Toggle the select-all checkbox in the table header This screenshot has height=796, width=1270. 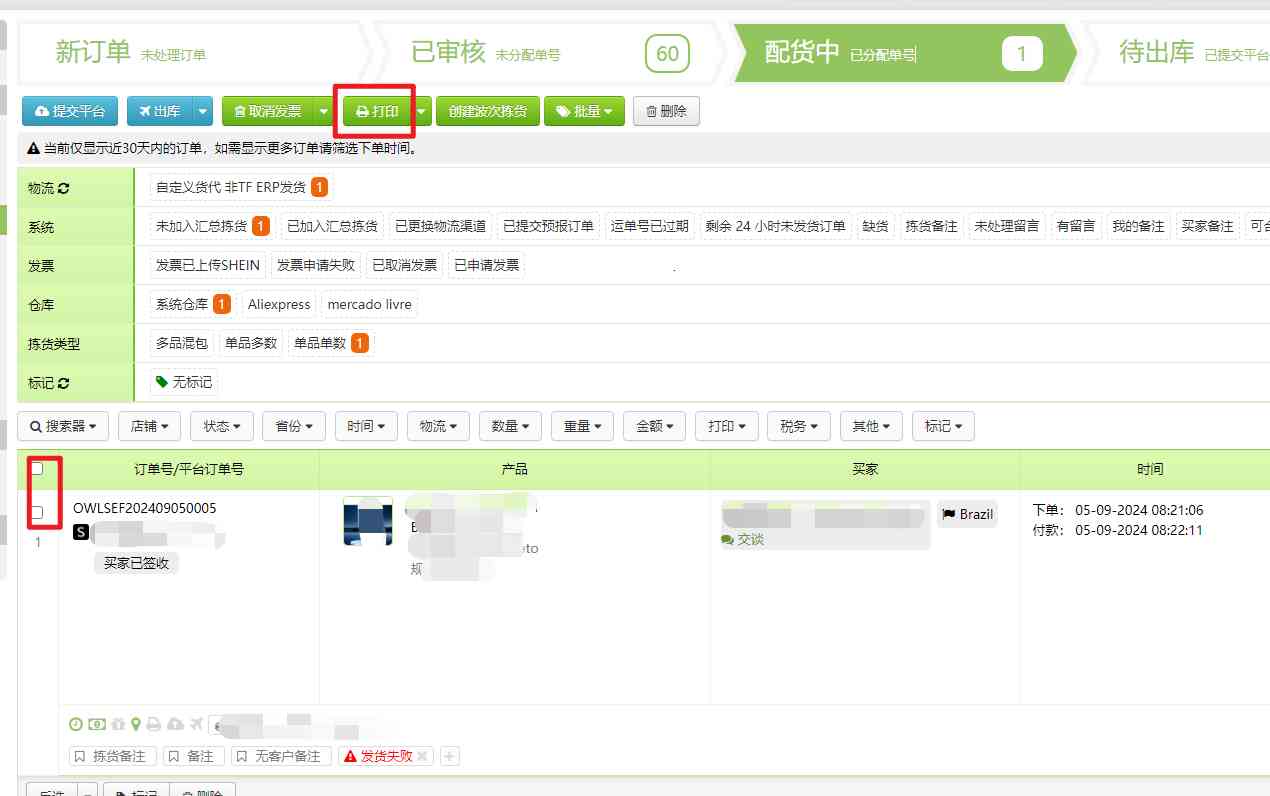(37, 468)
